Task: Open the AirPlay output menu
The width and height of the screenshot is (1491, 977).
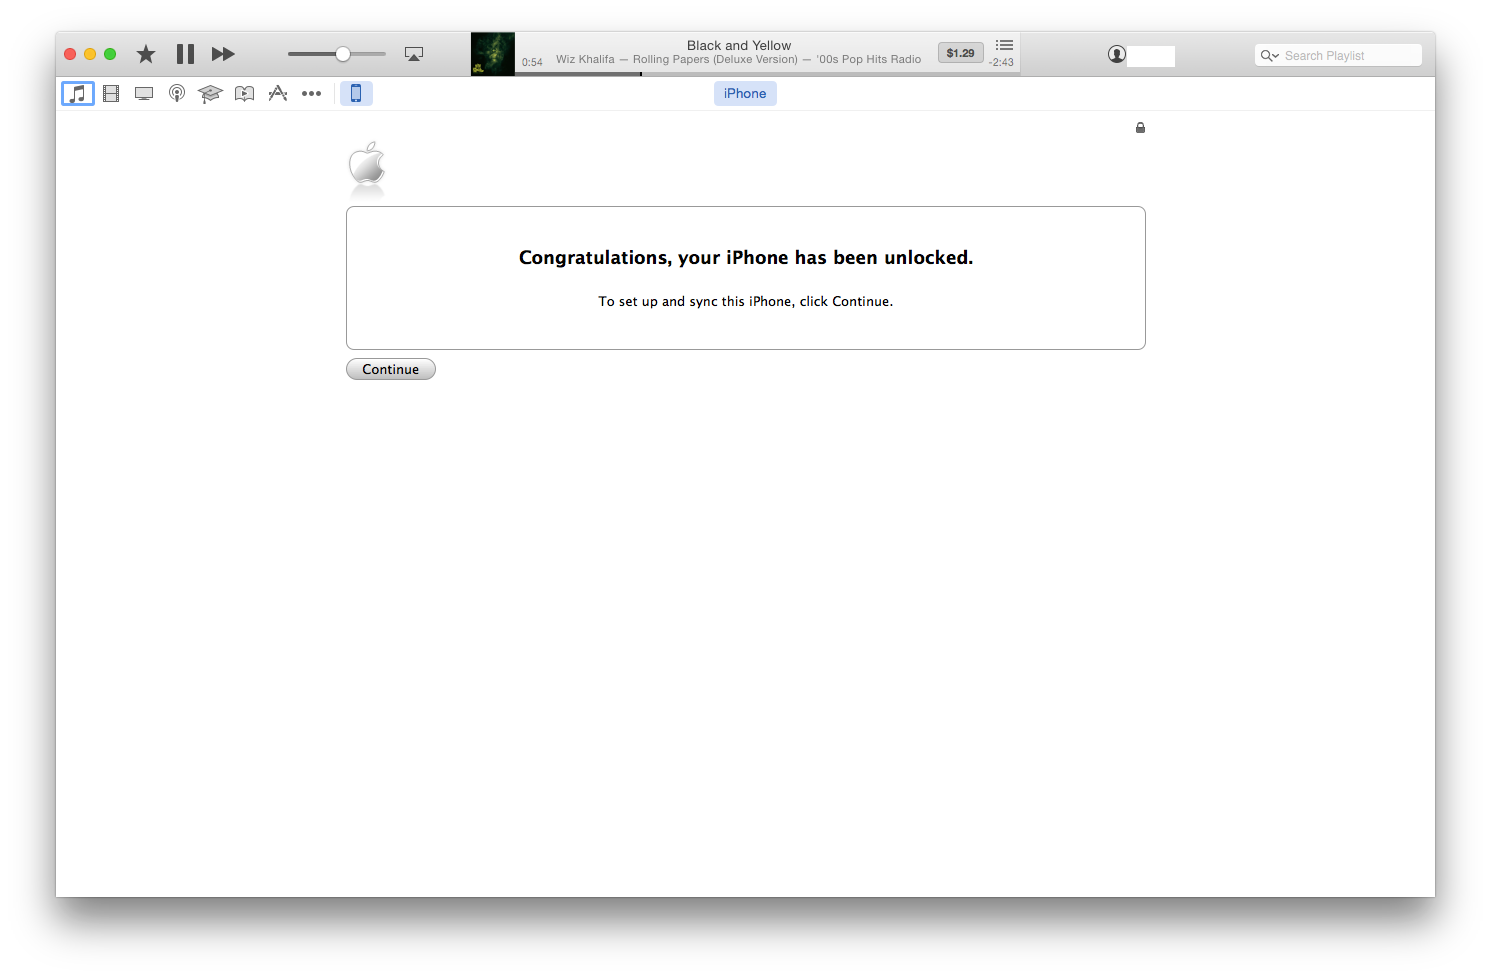Action: (414, 54)
